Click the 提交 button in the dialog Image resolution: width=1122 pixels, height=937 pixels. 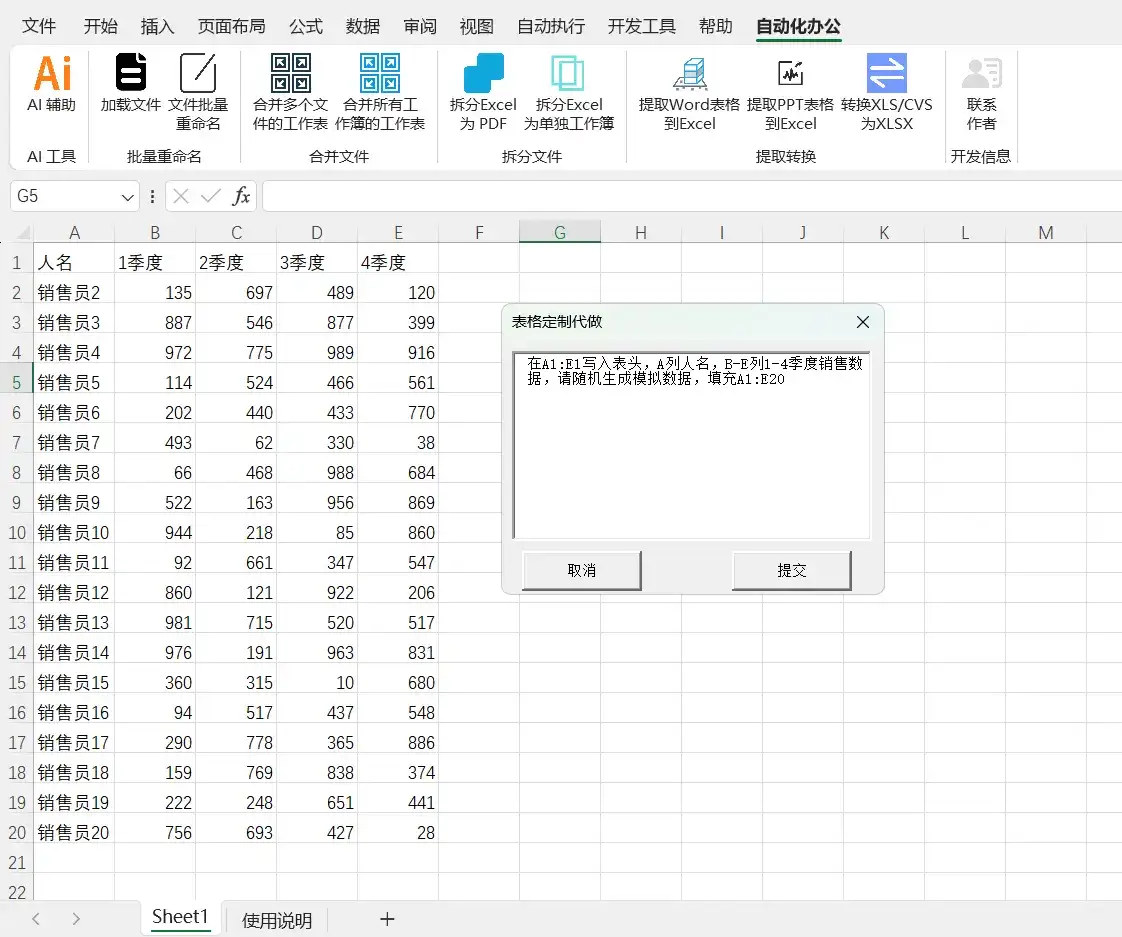(x=791, y=570)
